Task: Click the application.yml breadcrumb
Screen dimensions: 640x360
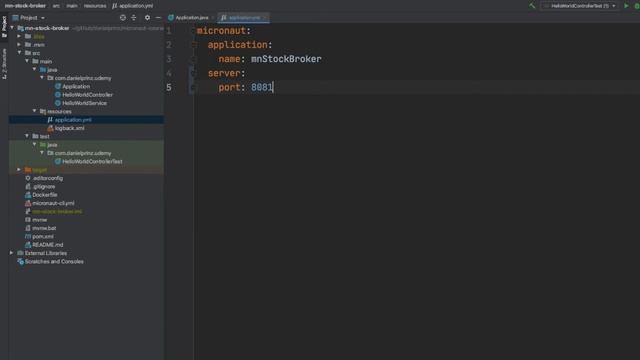Action: [133, 6]
